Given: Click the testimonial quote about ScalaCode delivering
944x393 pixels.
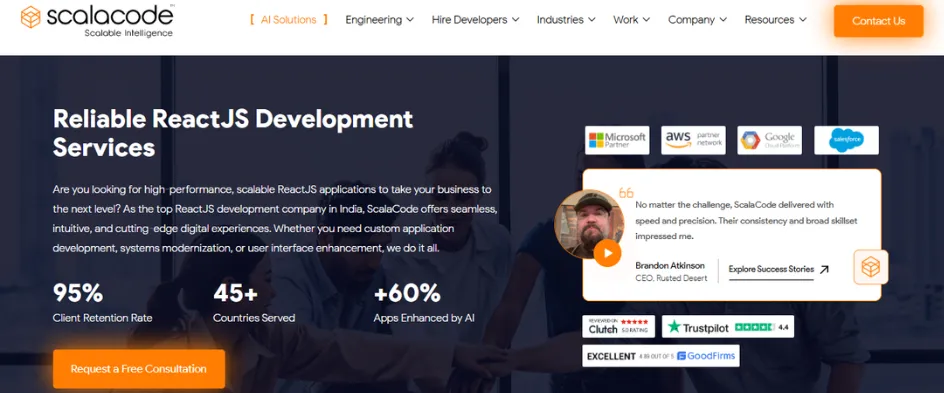Looking at the screenshot, I should coord(747,220).
